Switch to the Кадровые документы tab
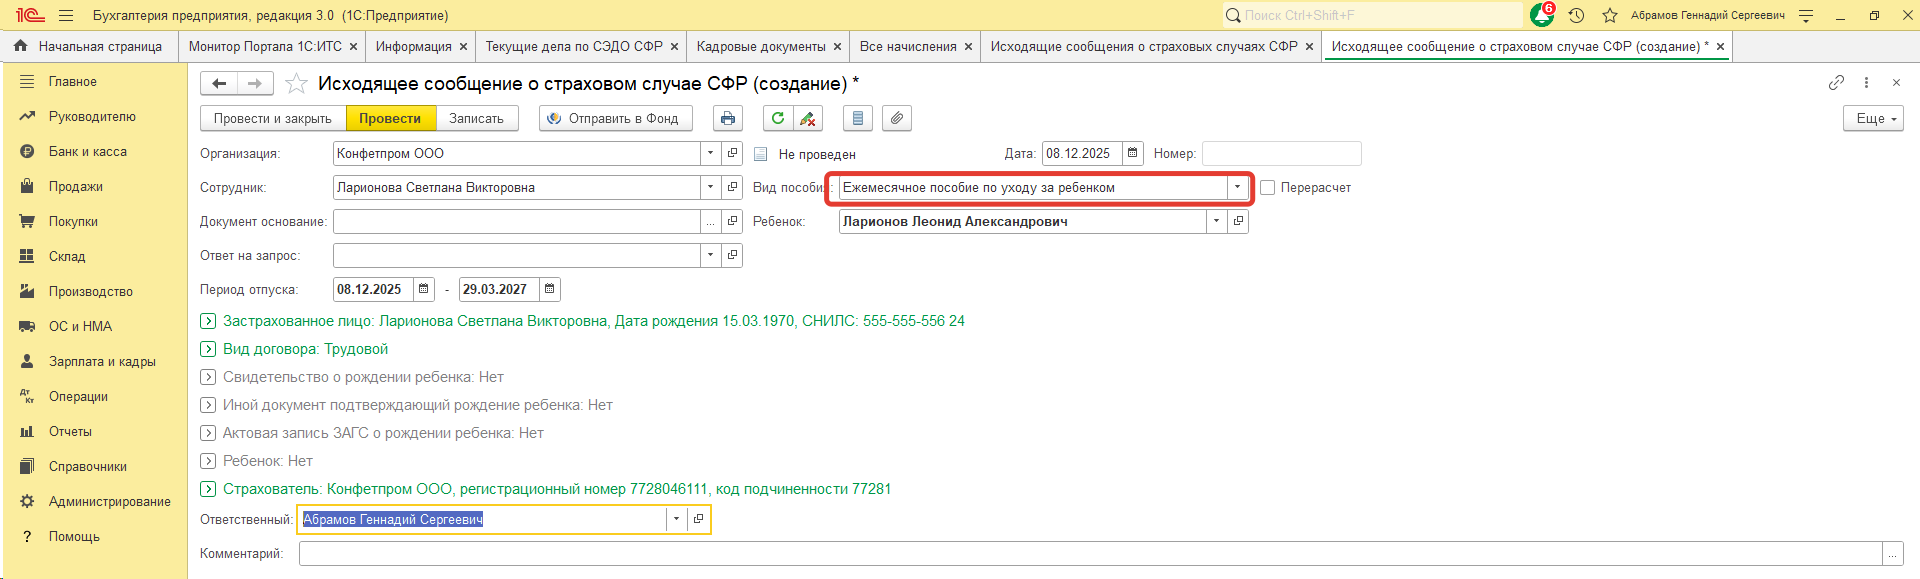Viewport: 1920px width, 579px height. (760, 46)
